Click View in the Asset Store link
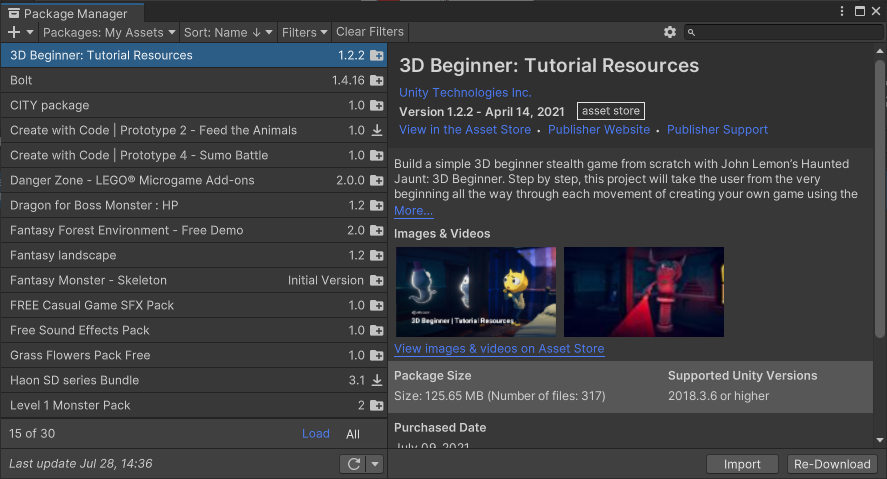887x479 pixels. click(465, 130)
